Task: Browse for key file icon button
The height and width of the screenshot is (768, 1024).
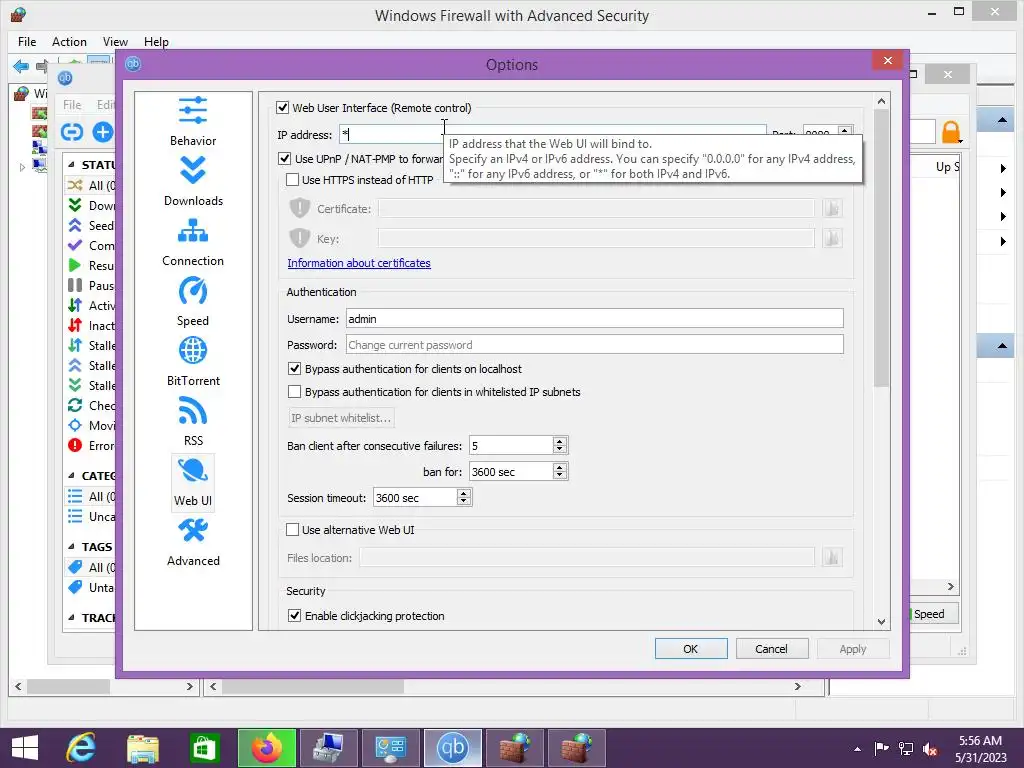Action: pyautogui.click(x=832, y=238)
